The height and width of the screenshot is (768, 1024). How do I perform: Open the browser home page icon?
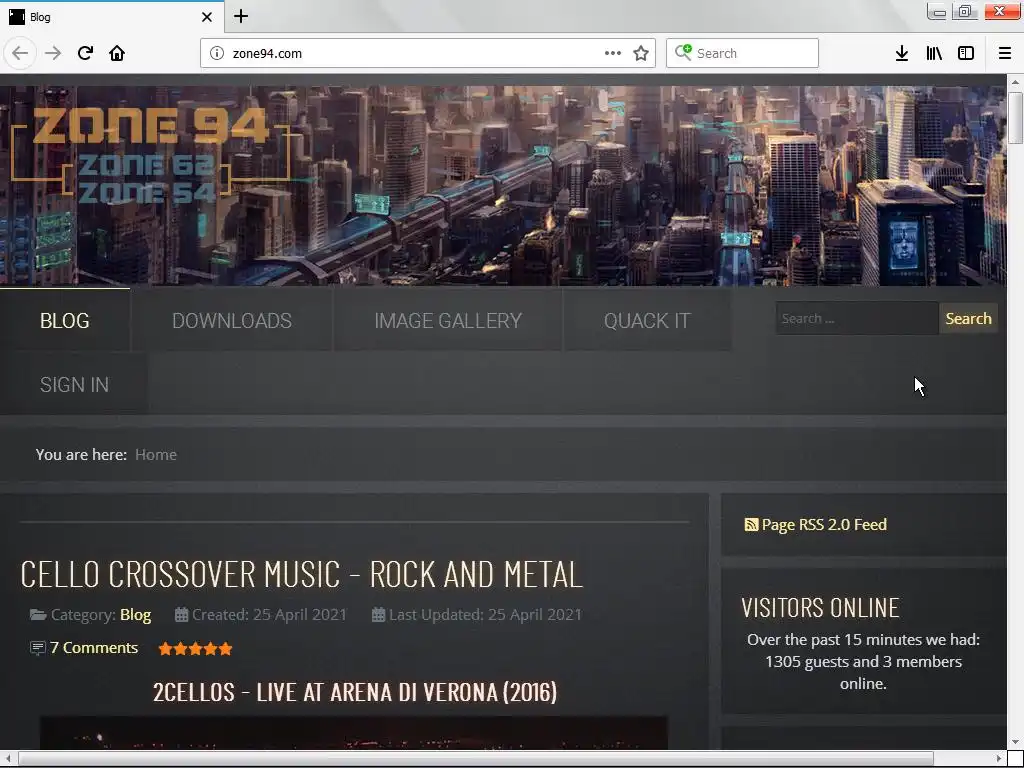[117, 53]
